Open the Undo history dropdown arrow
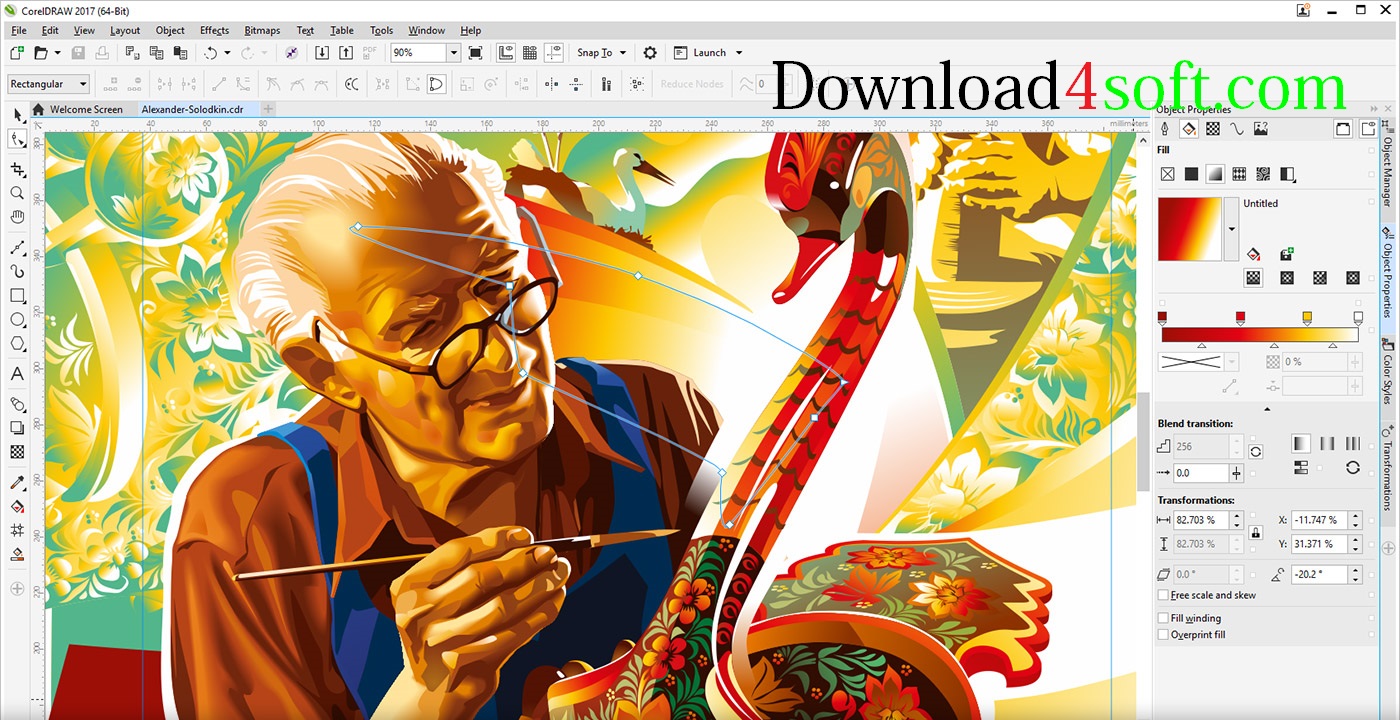The width and height of the screenshot is (1400, 720). click(x=227, y=53)
